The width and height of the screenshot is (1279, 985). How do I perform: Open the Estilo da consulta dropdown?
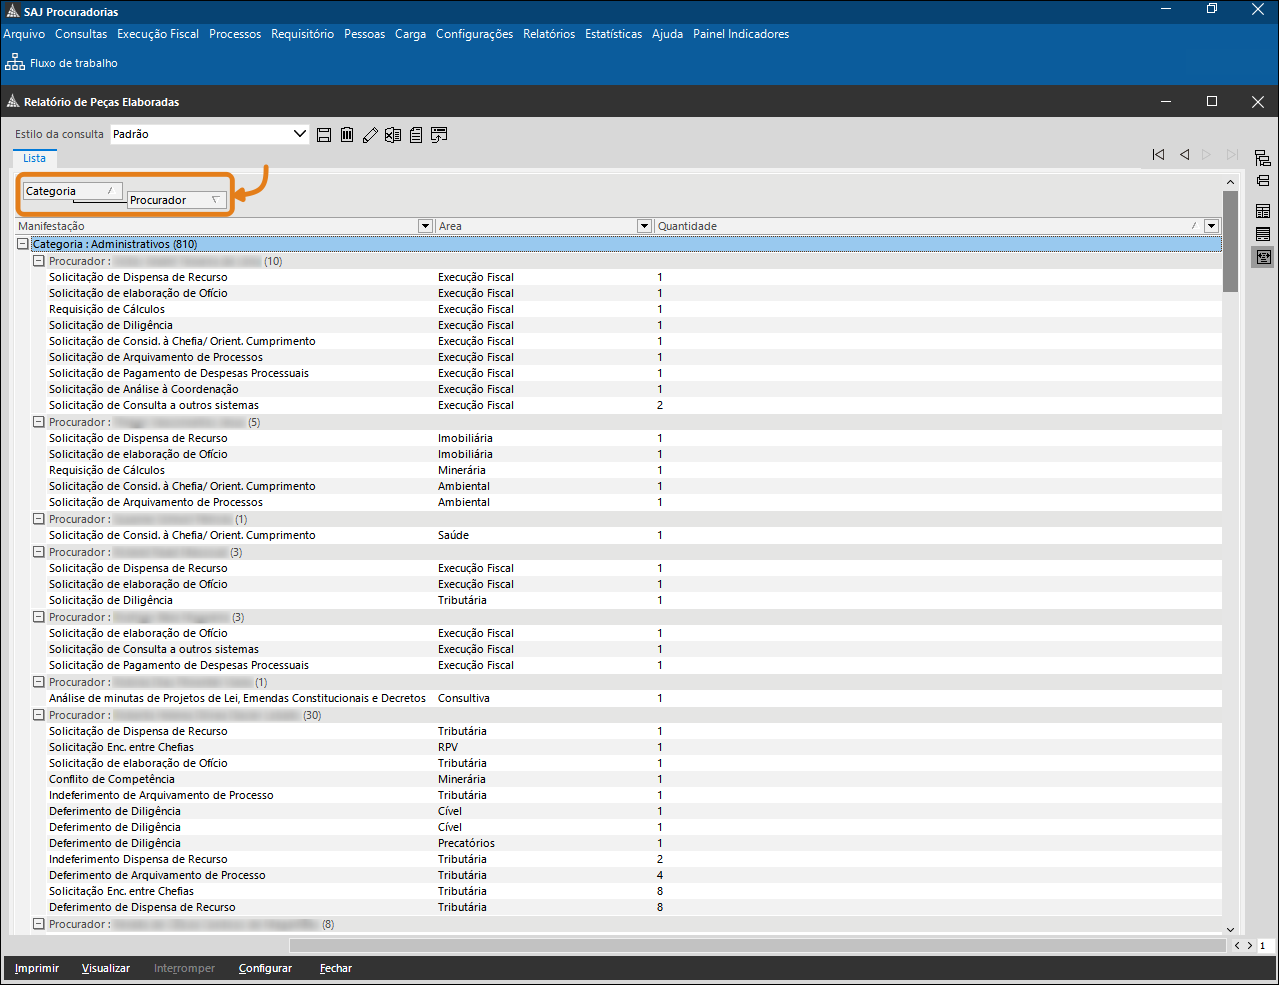pos(300,134)
